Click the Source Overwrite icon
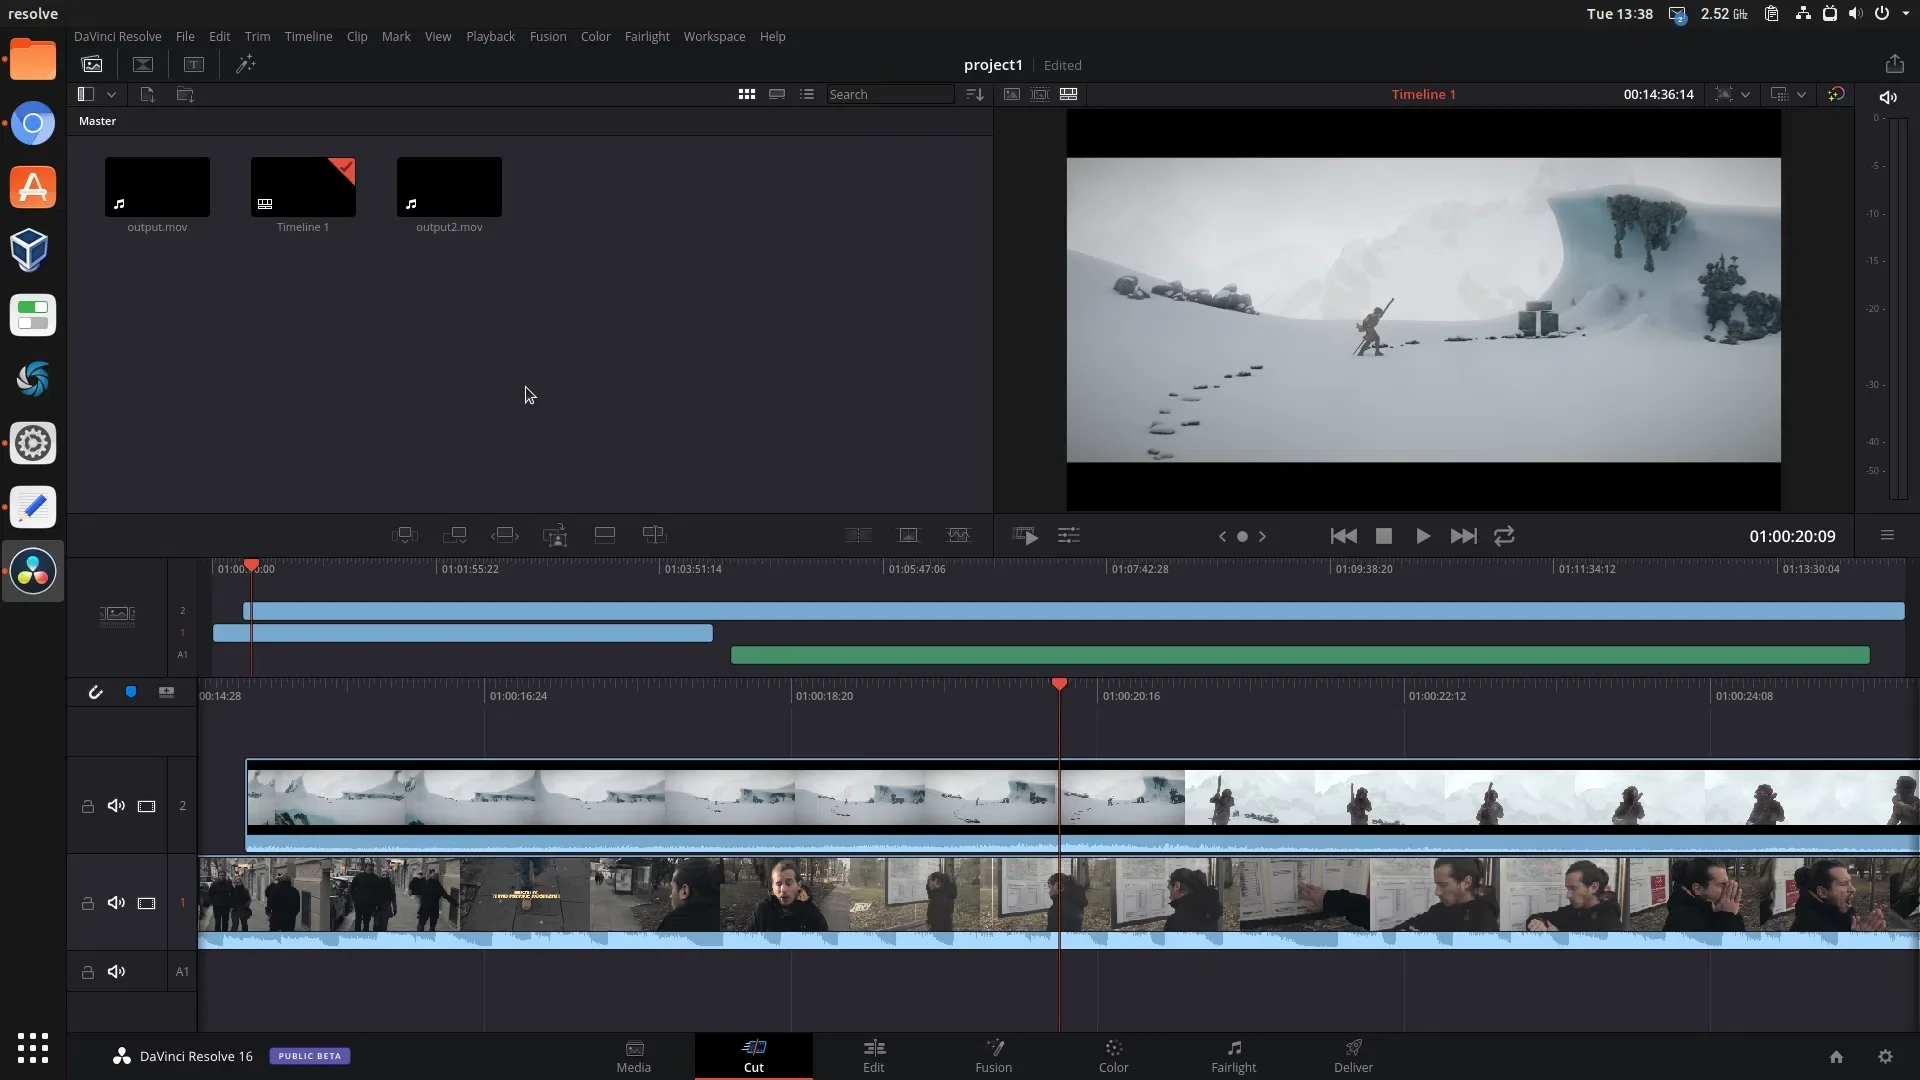This screenshot has width=1920, height=1080. point(655,535)
